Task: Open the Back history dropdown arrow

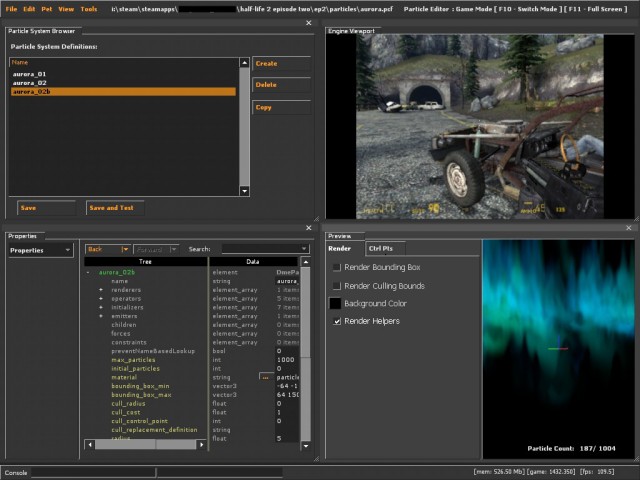Action: [x=125, y=249]
